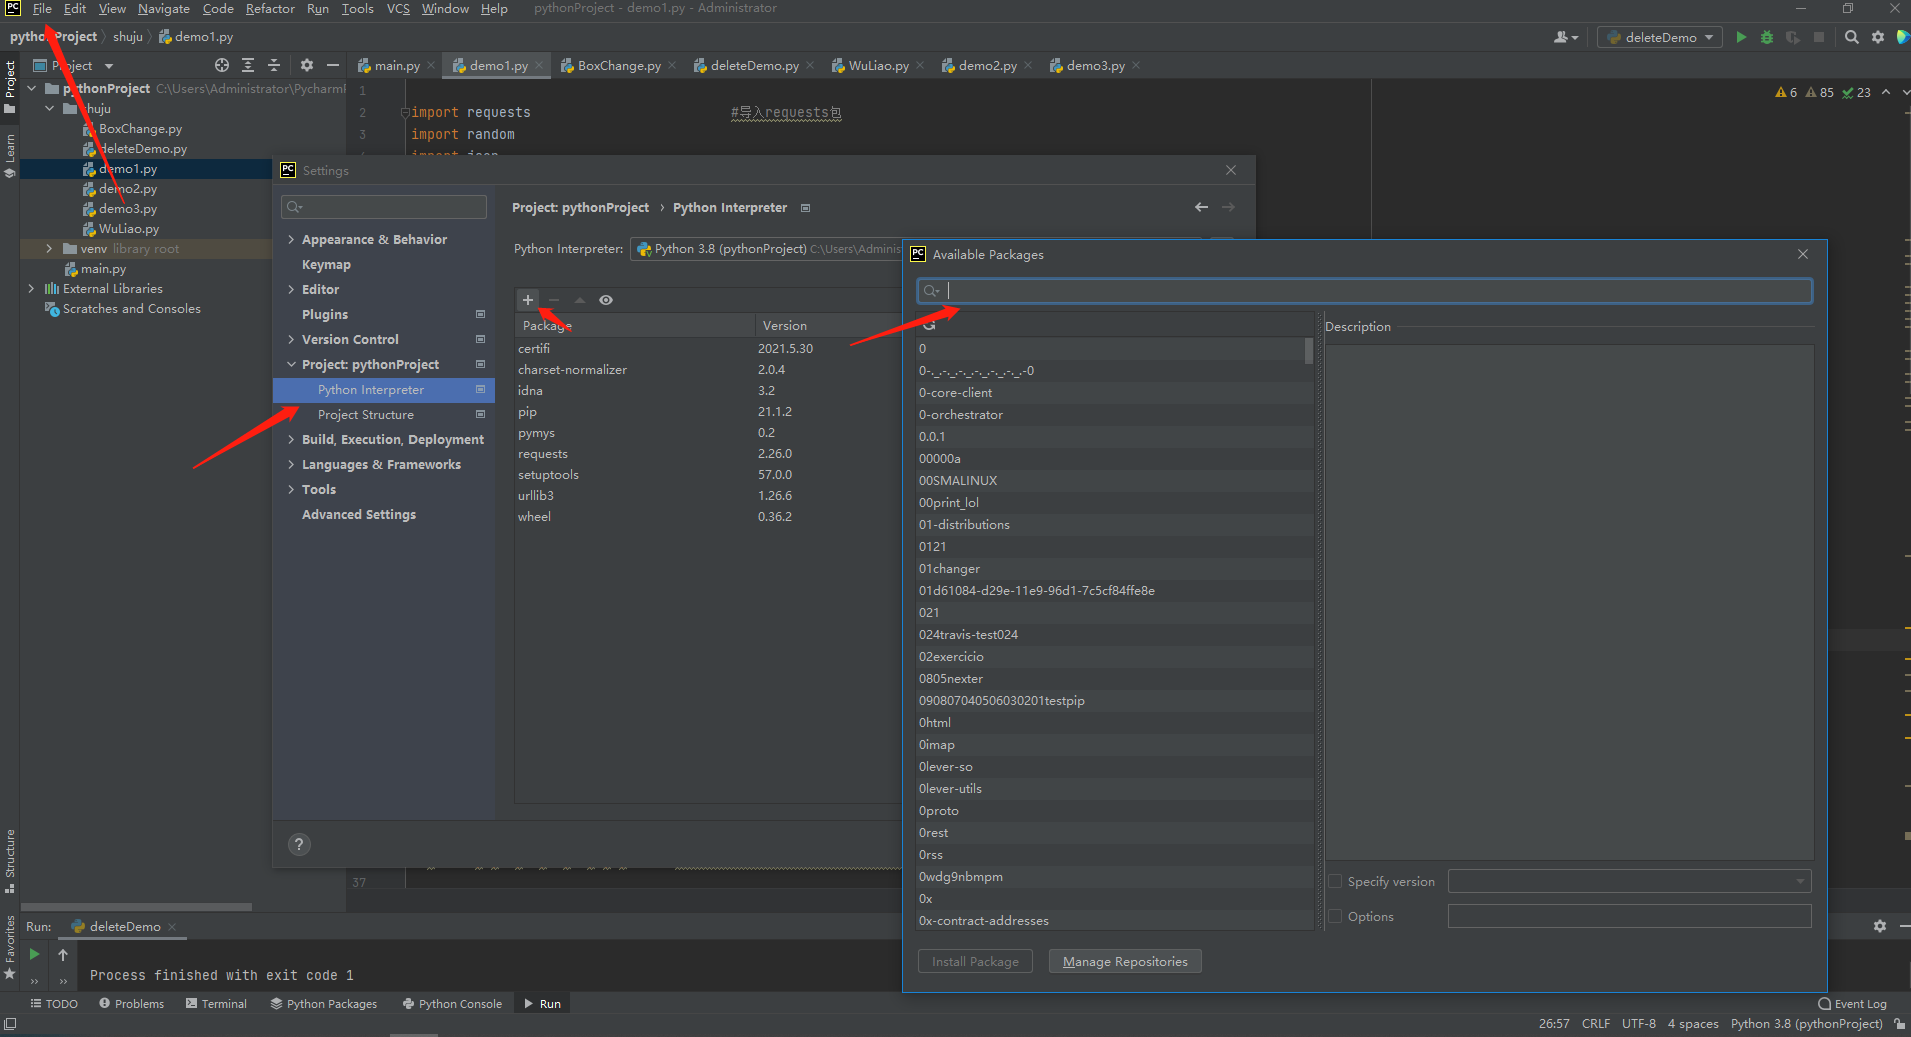Switch to the BoxChange.py editor tab
This screenshot has width=1911, height=1037.
point(611,66)
